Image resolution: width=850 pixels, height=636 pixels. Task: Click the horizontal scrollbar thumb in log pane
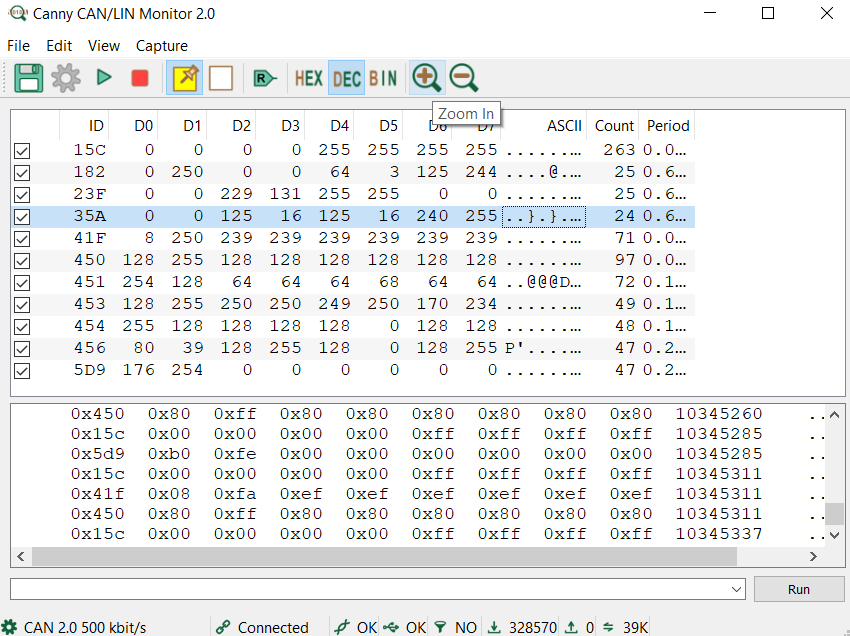tap(384, 556)
